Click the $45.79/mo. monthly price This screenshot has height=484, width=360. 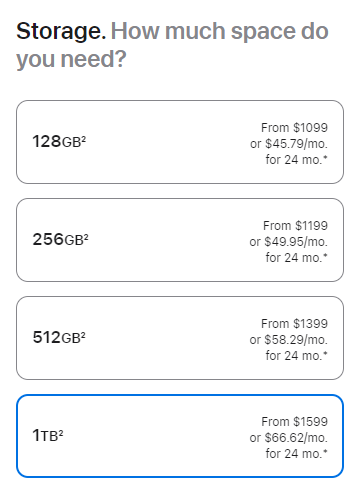tap(297, 144)
